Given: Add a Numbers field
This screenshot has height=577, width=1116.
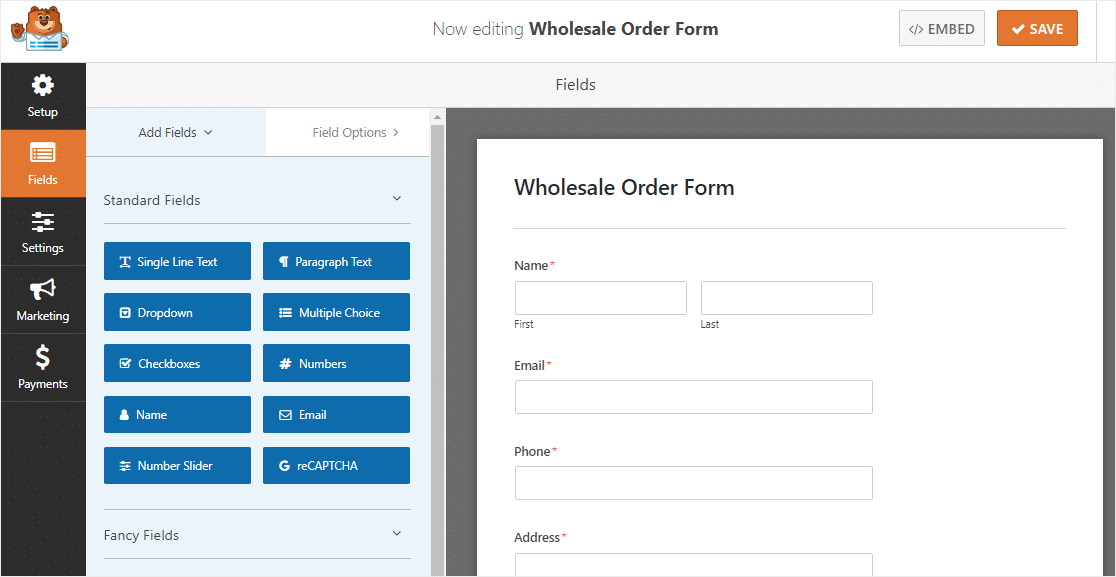Looking at the screenshot, I should click(336, 364).
